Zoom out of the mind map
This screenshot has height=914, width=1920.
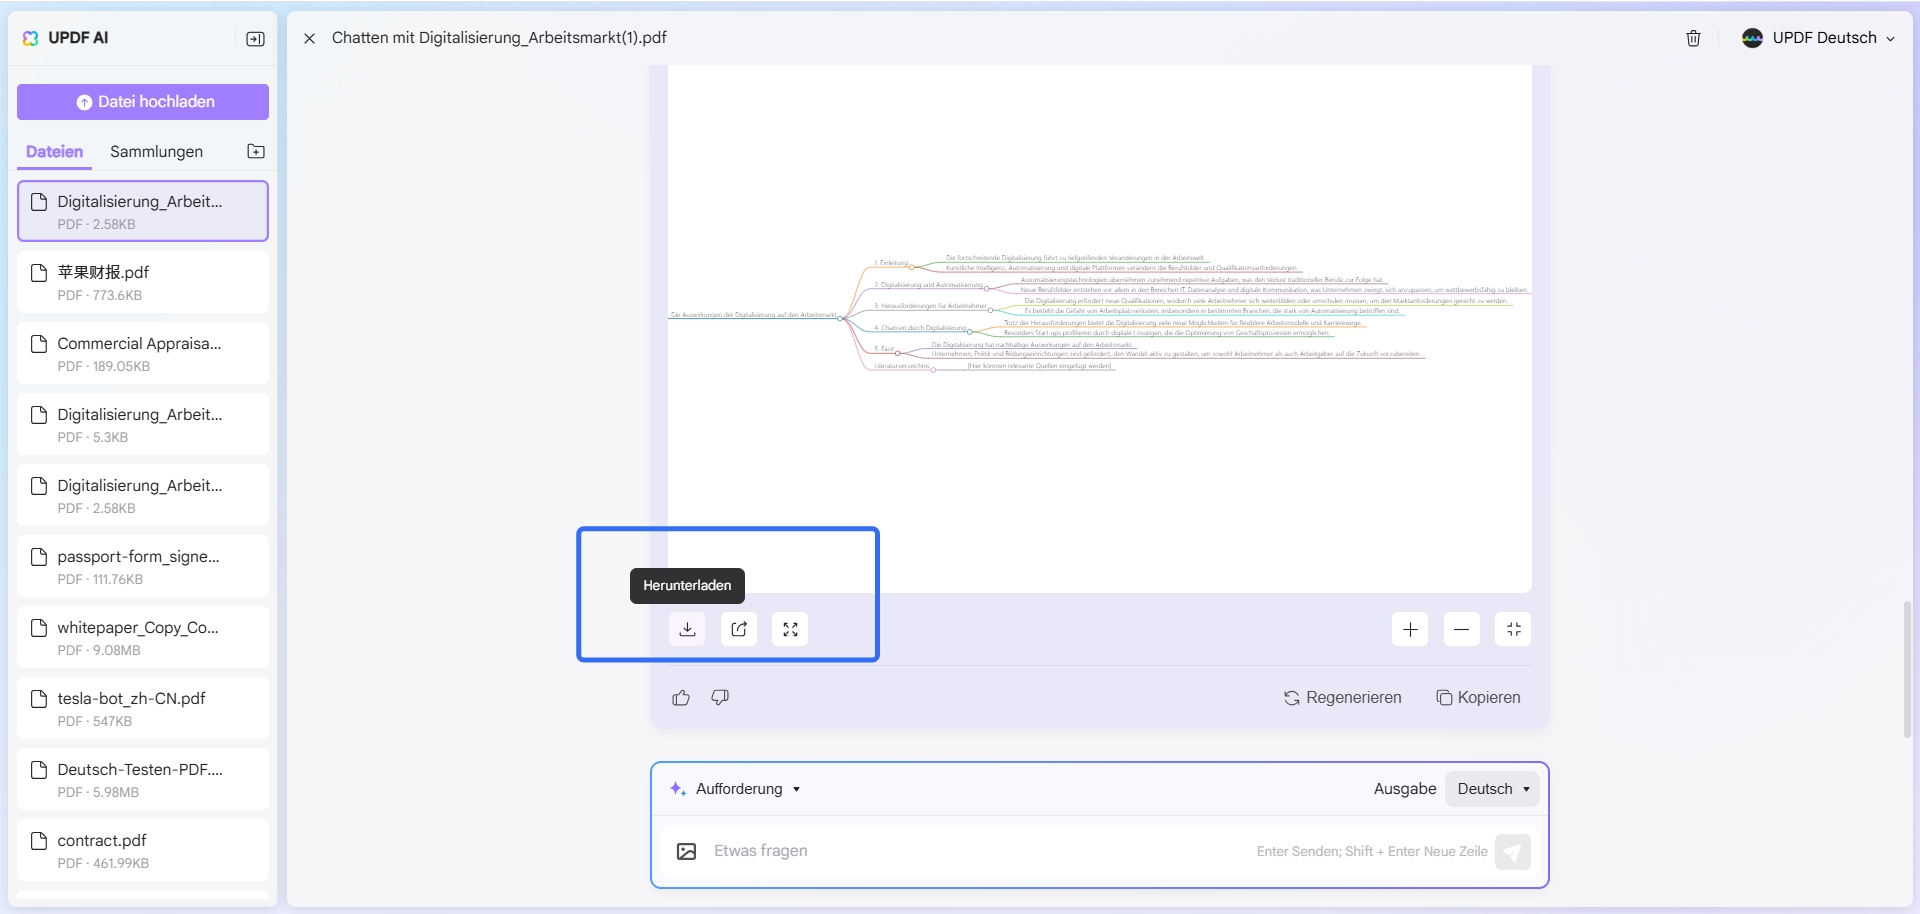tap(1462, 629)
